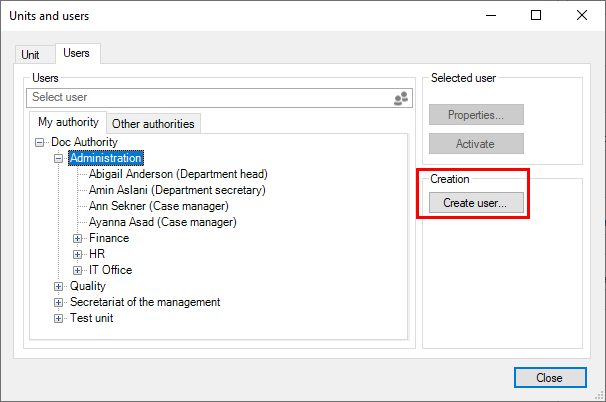The height and width of the screenshot is (402, 606).
Task: Expand the IT Office node
Action: [x=78, y=270]
